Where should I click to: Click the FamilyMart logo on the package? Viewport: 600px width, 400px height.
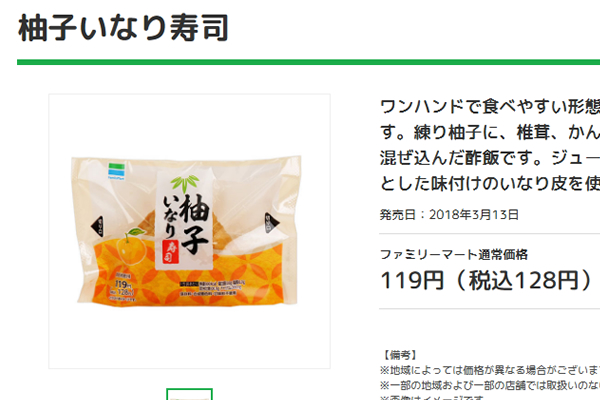[x=116, y=171]
